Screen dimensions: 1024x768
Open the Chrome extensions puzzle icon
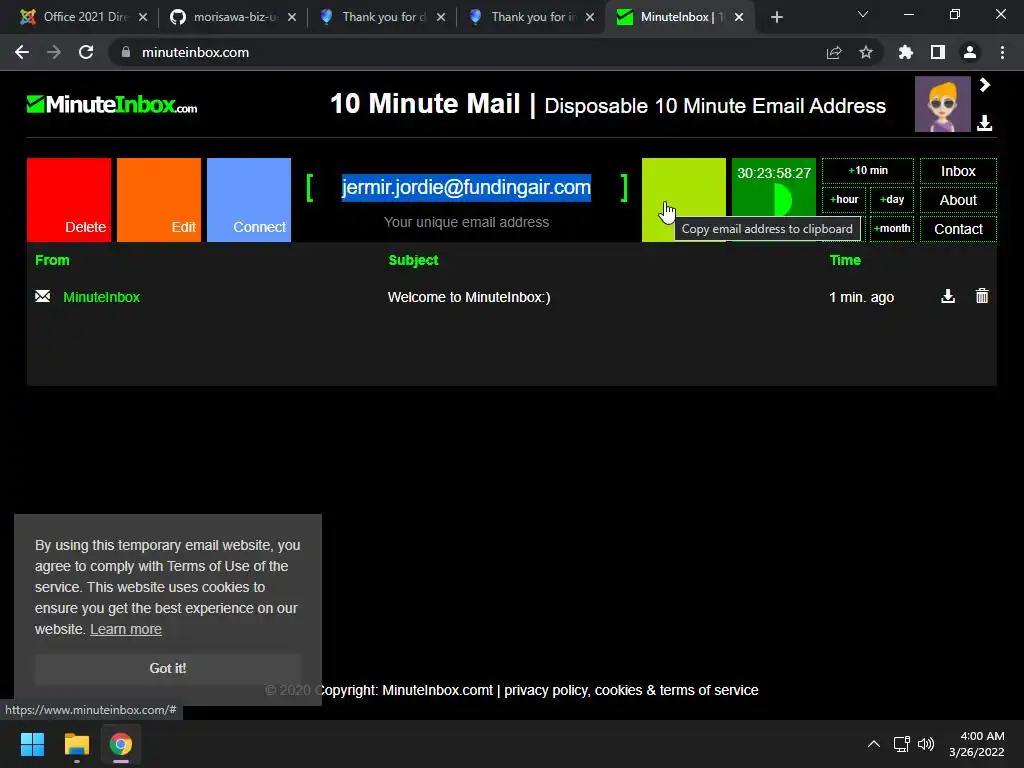906,52
